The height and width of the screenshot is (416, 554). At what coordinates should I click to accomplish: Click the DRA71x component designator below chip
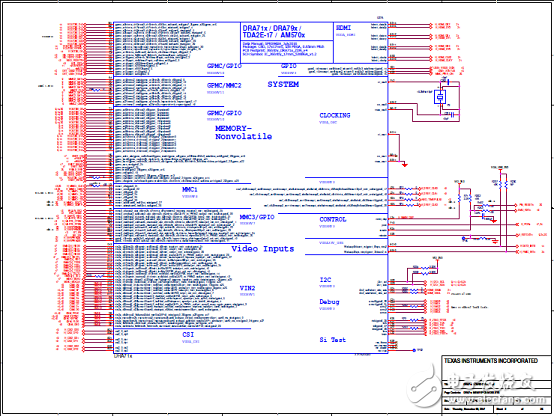pos(123,356)
